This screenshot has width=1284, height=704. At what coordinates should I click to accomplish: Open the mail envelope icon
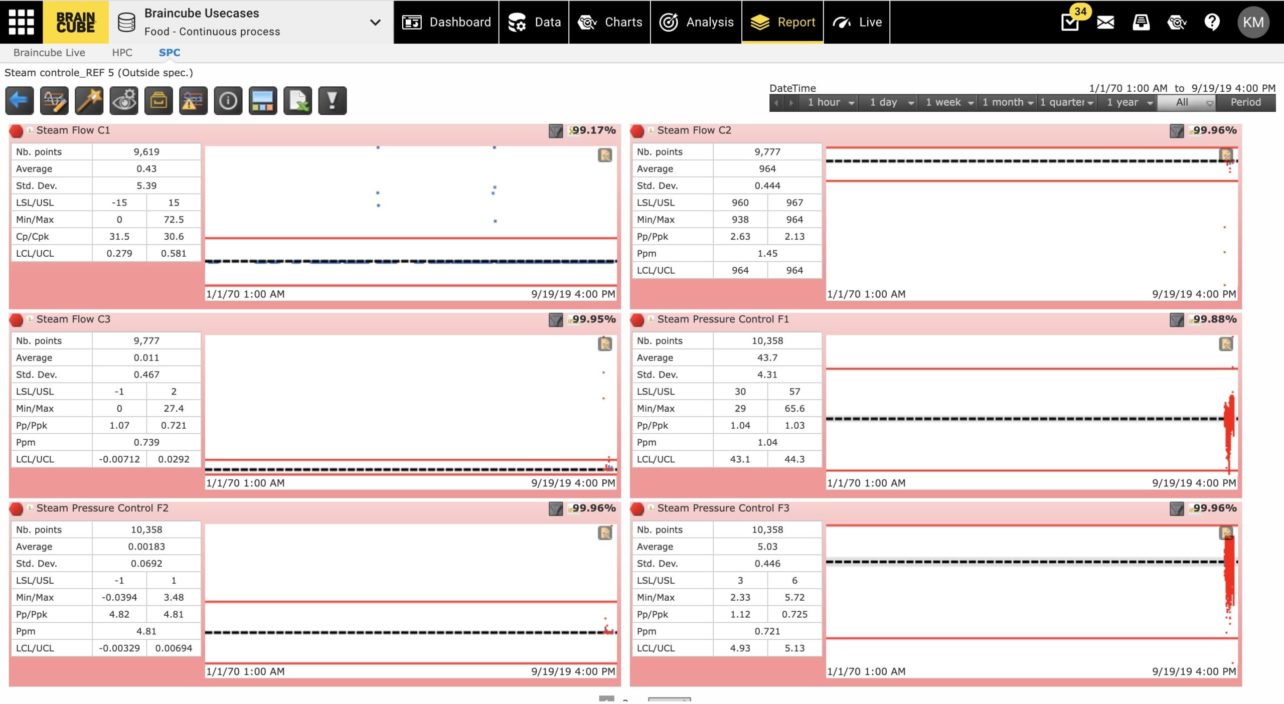pyautogui.click(x=1105, y=22)
